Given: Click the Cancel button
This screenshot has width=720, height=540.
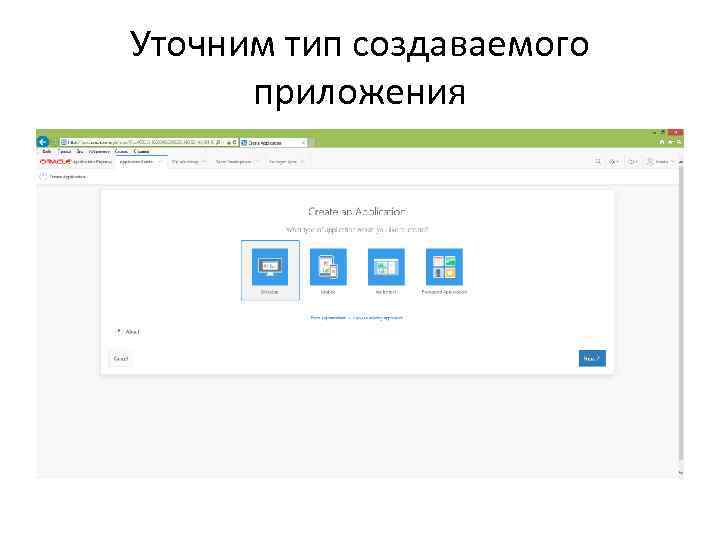Looking at the screenshot, I should 121,359.
